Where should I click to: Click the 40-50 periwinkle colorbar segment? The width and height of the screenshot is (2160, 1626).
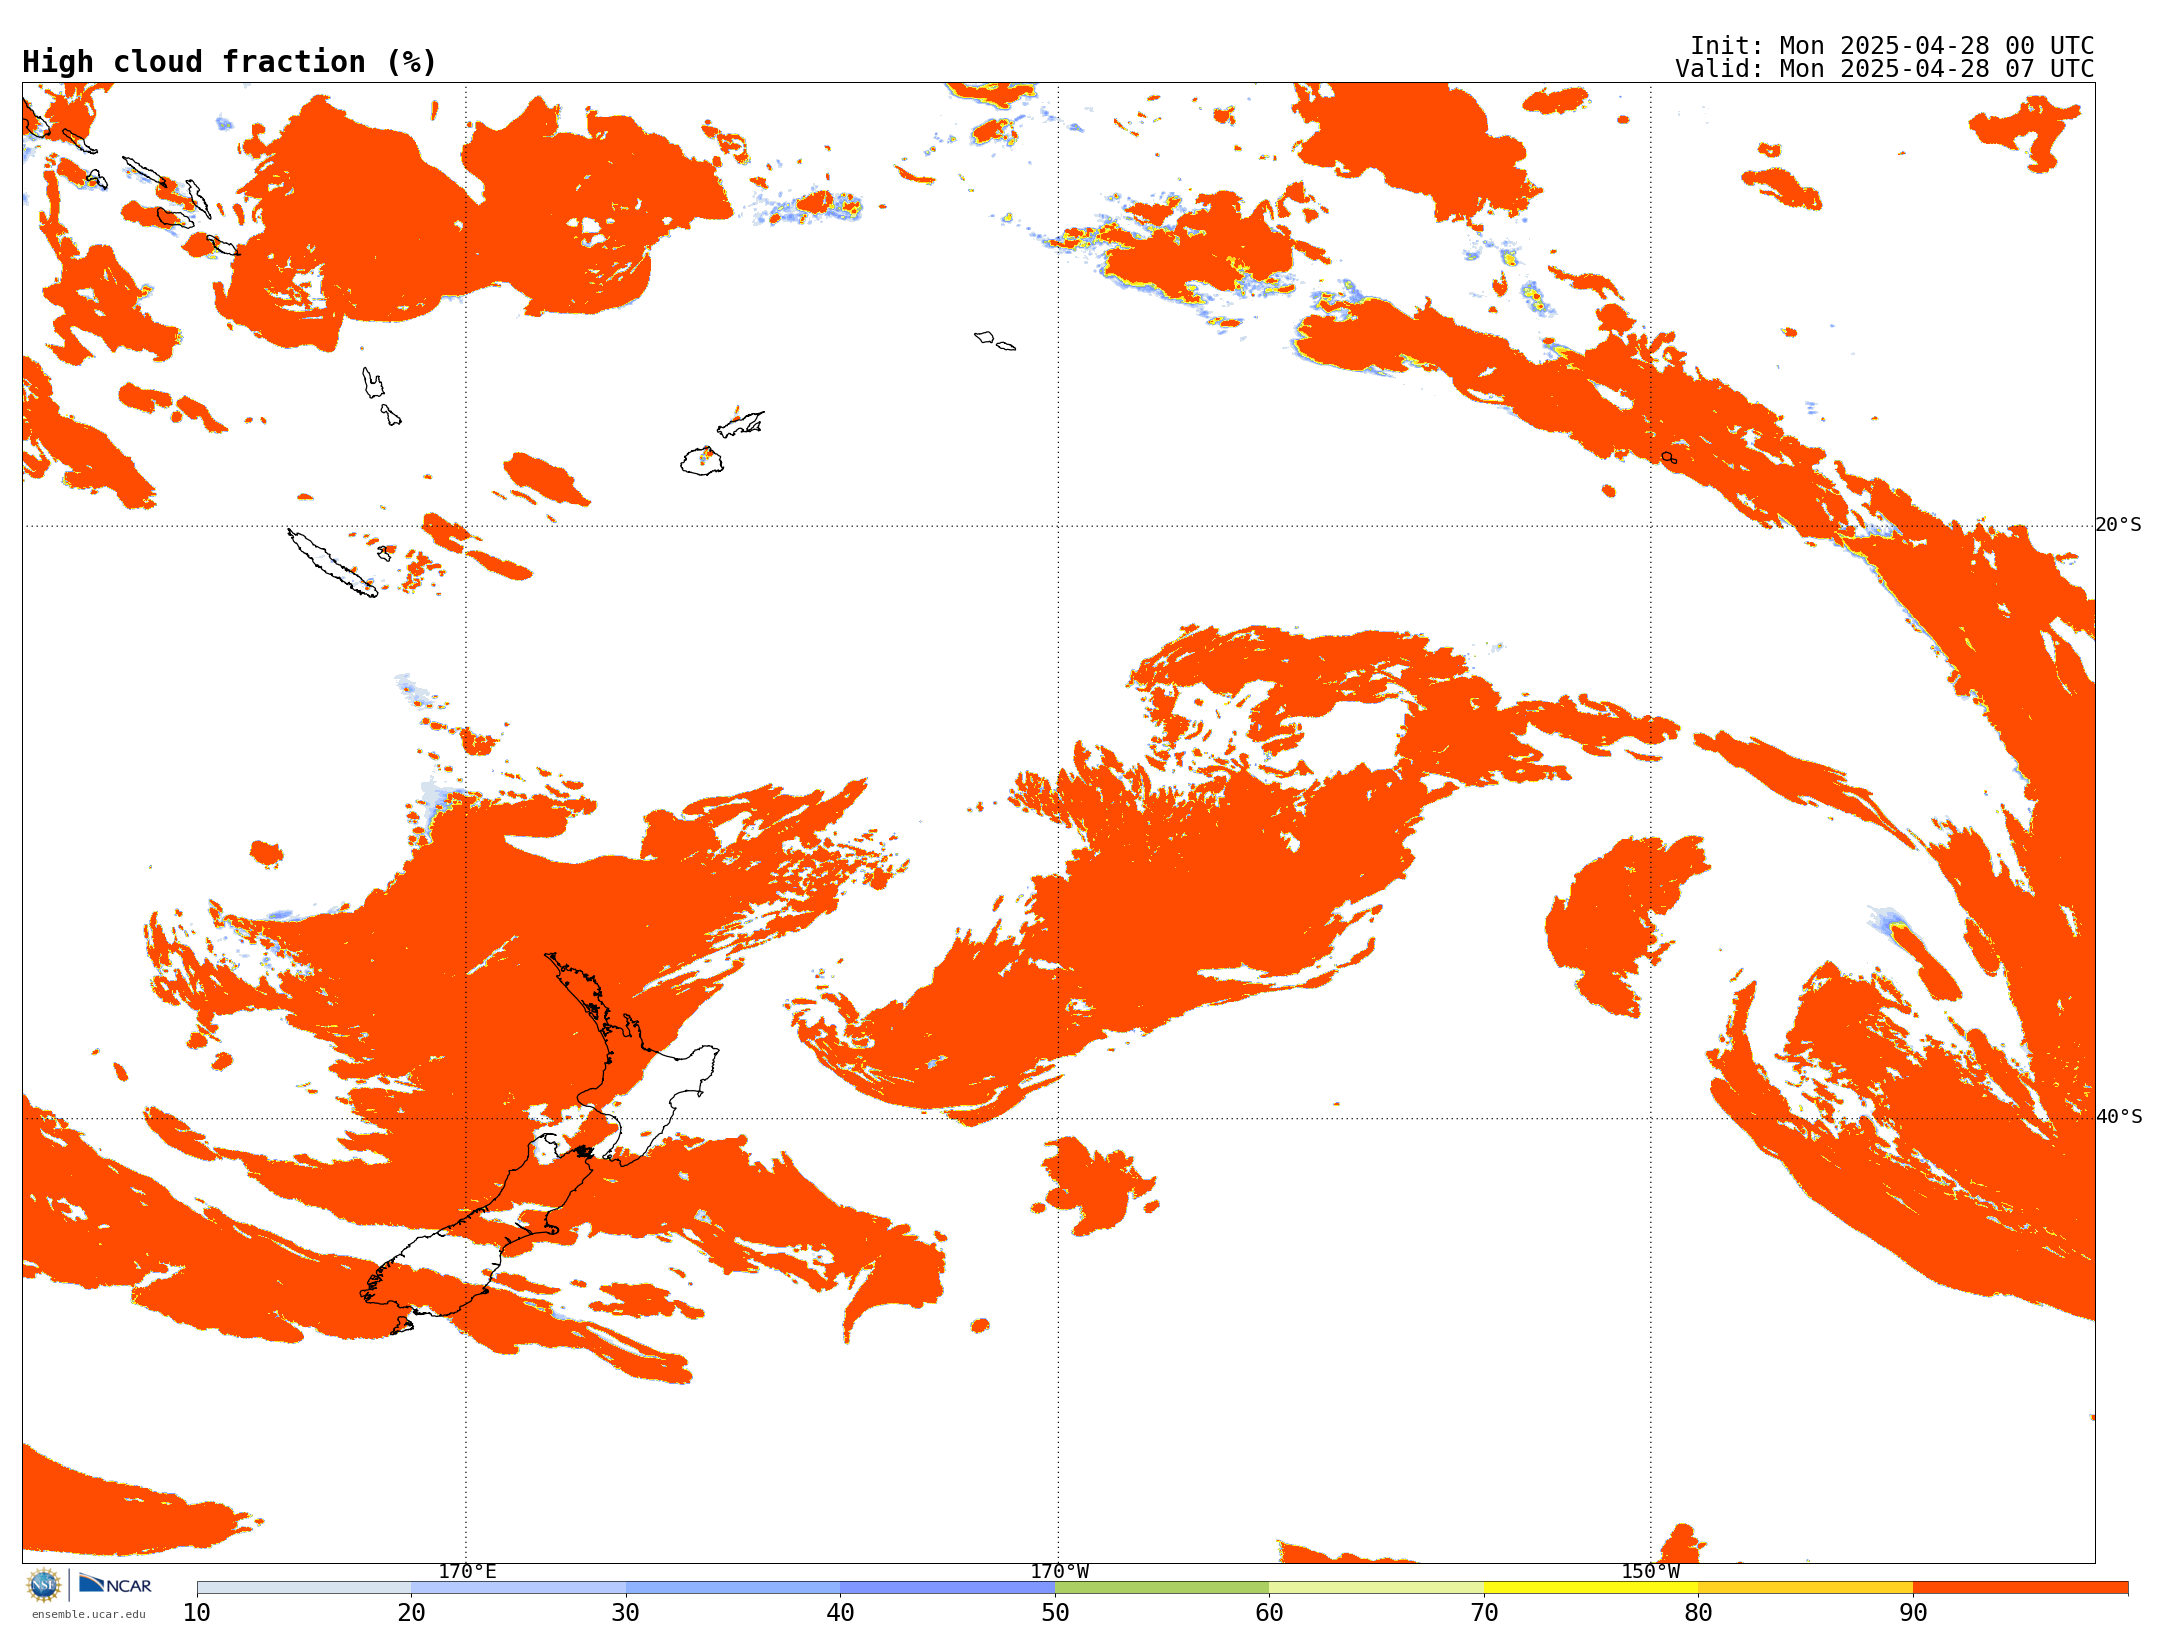947,1588
